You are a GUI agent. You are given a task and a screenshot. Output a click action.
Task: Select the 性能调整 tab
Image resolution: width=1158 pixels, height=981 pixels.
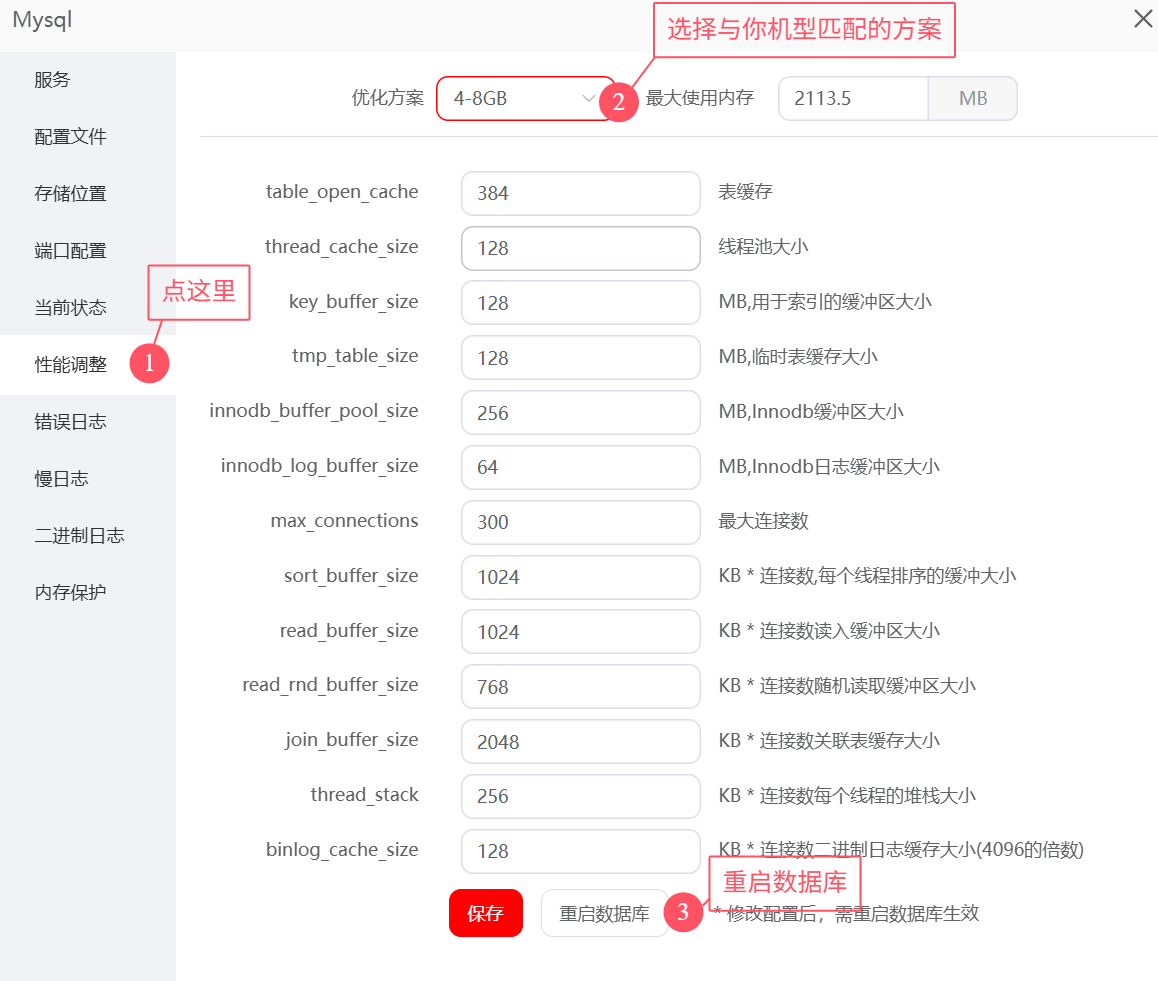click(x=64, y=365)
